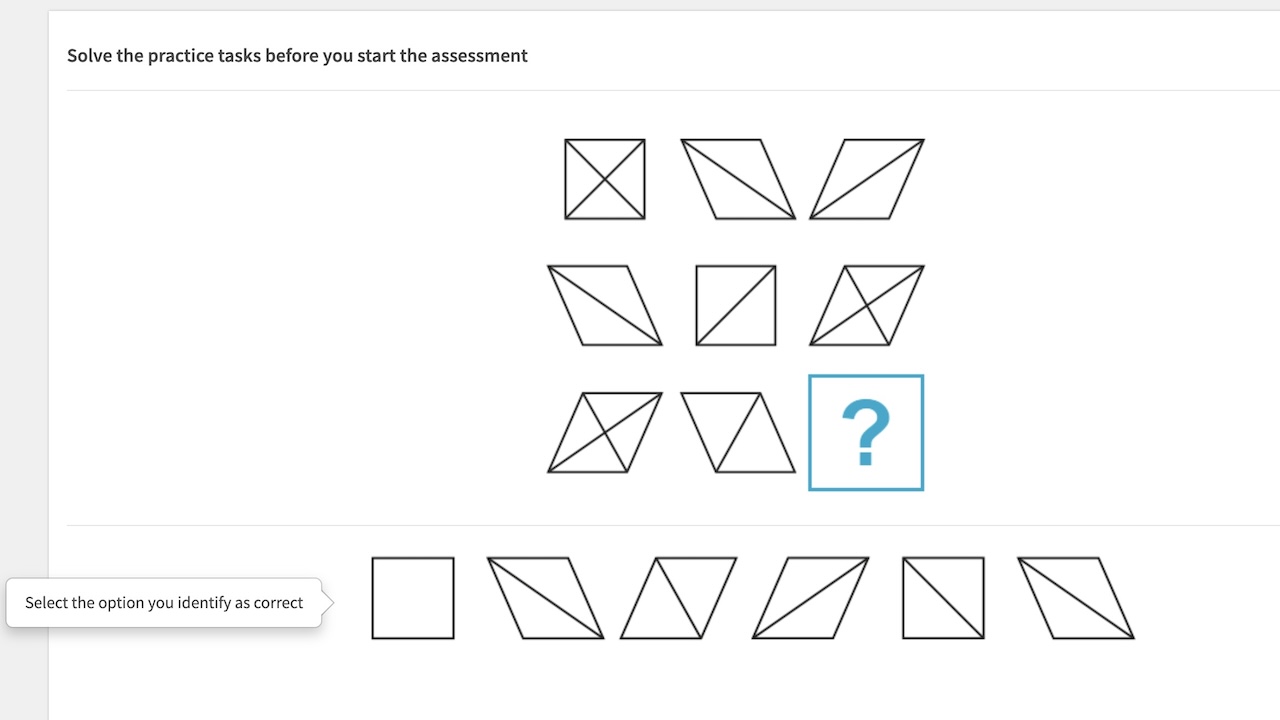
Task: Click the Select the option speech bubble
Action: pos(163,602)
